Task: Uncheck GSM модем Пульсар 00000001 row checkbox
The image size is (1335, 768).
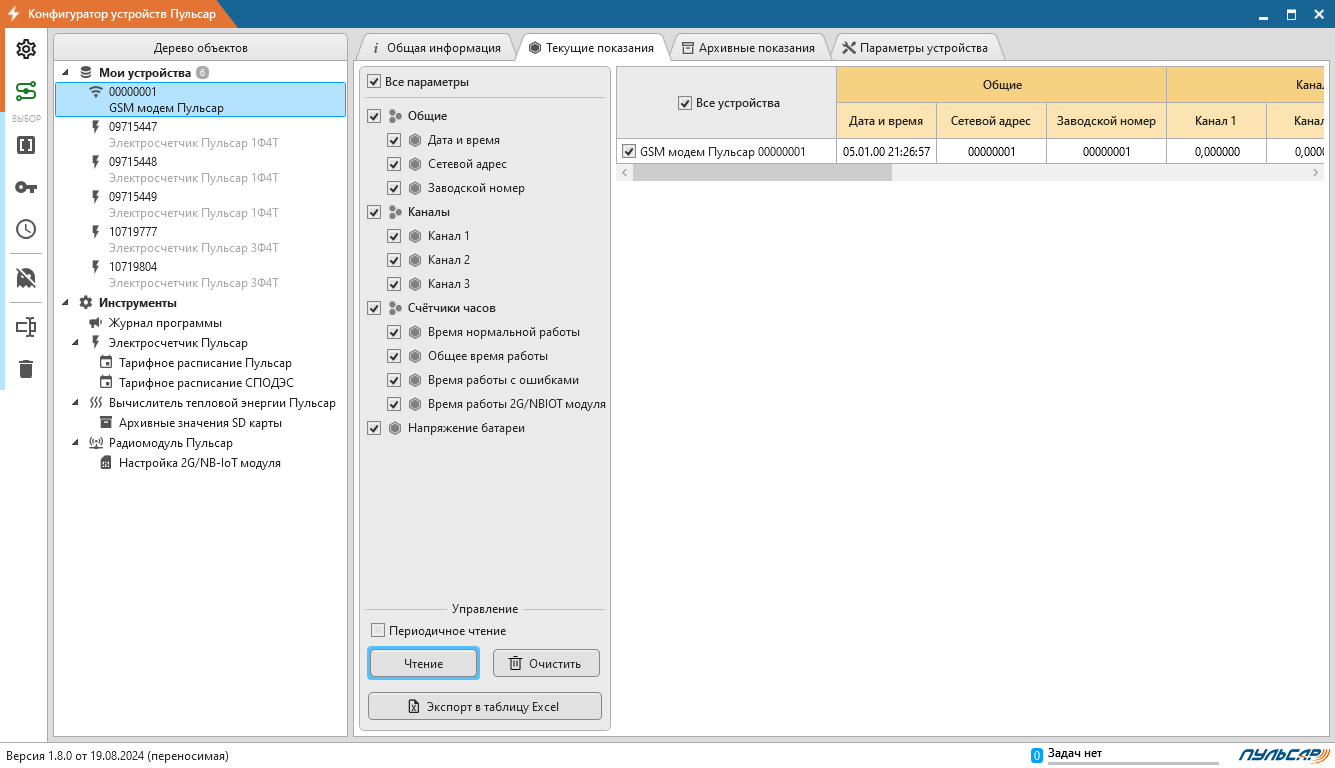Action: pyautogui.click(x=629, y=152)
